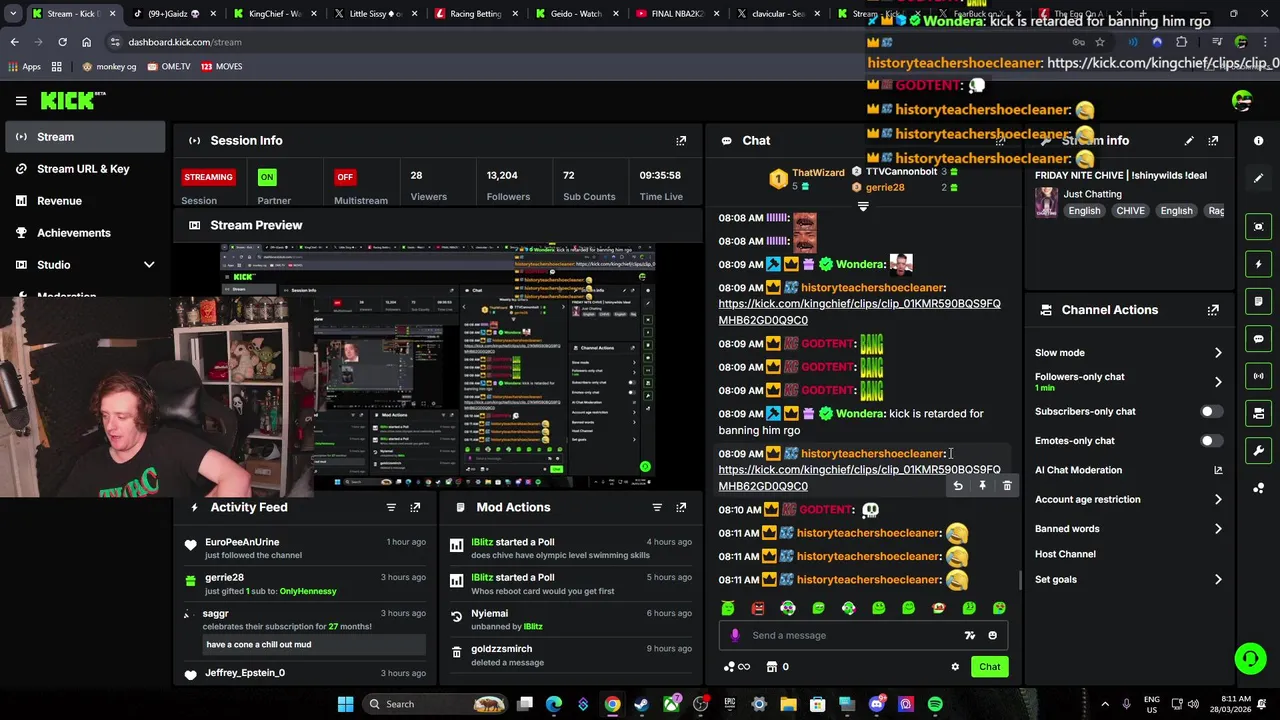Pop out the Stream info panel
The image size is (1280, 720).
[x=1213, y=141]
